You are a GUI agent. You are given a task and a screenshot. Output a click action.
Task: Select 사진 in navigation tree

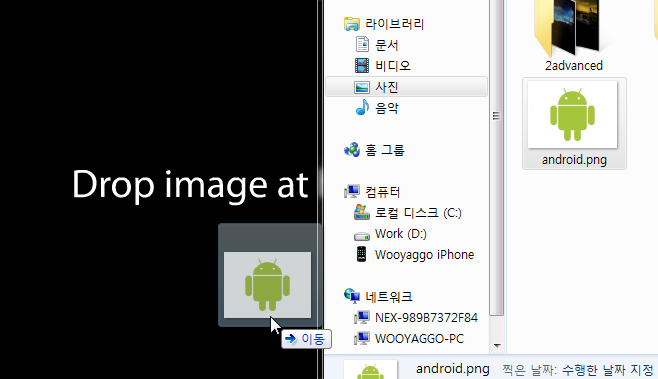(x=386, y=87)
